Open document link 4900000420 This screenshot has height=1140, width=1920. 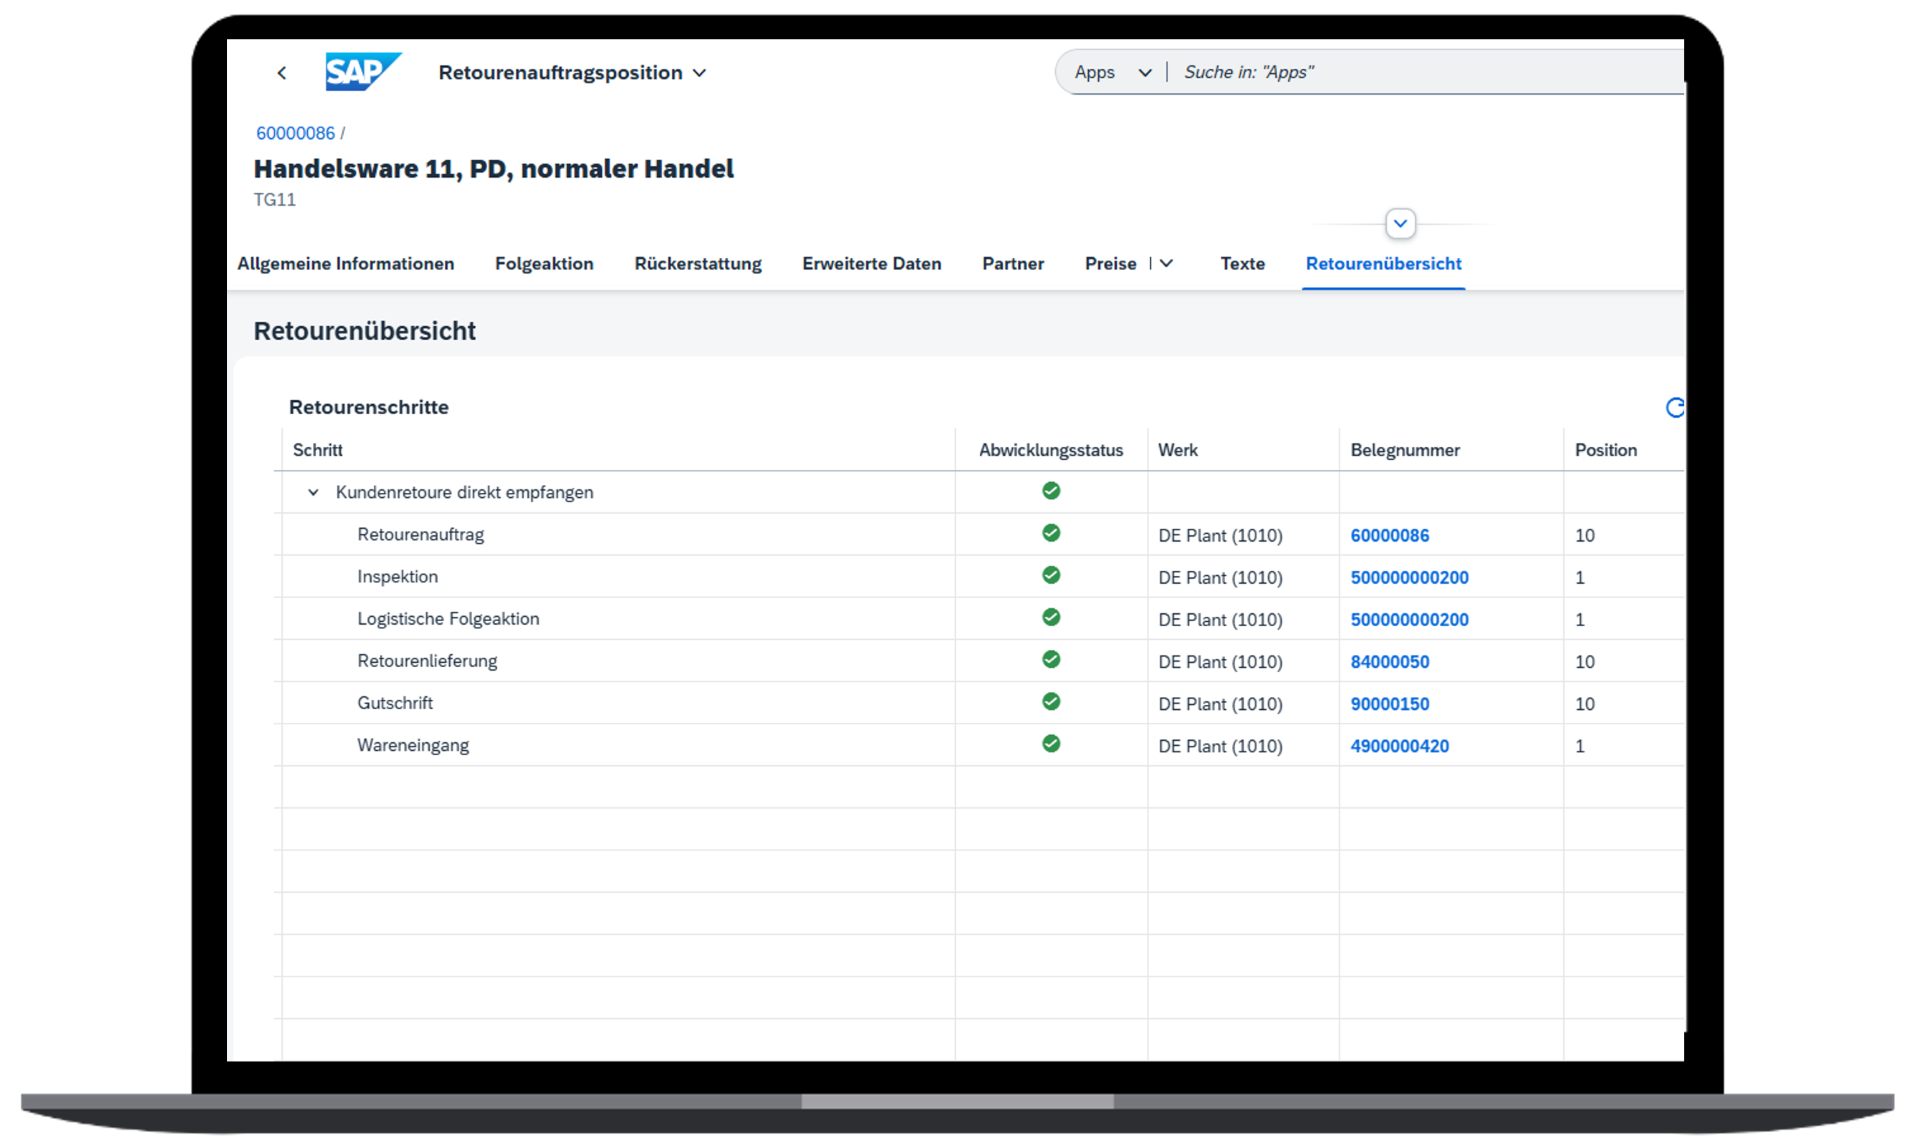point(1399,746)
